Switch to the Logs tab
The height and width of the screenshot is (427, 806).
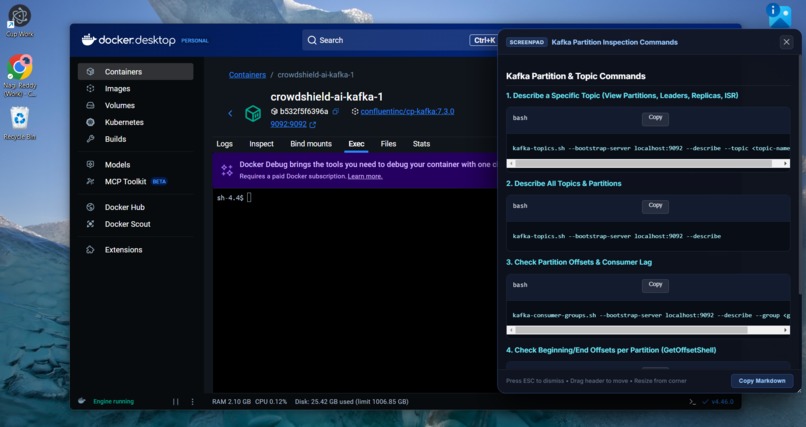[x=224, y=144]
